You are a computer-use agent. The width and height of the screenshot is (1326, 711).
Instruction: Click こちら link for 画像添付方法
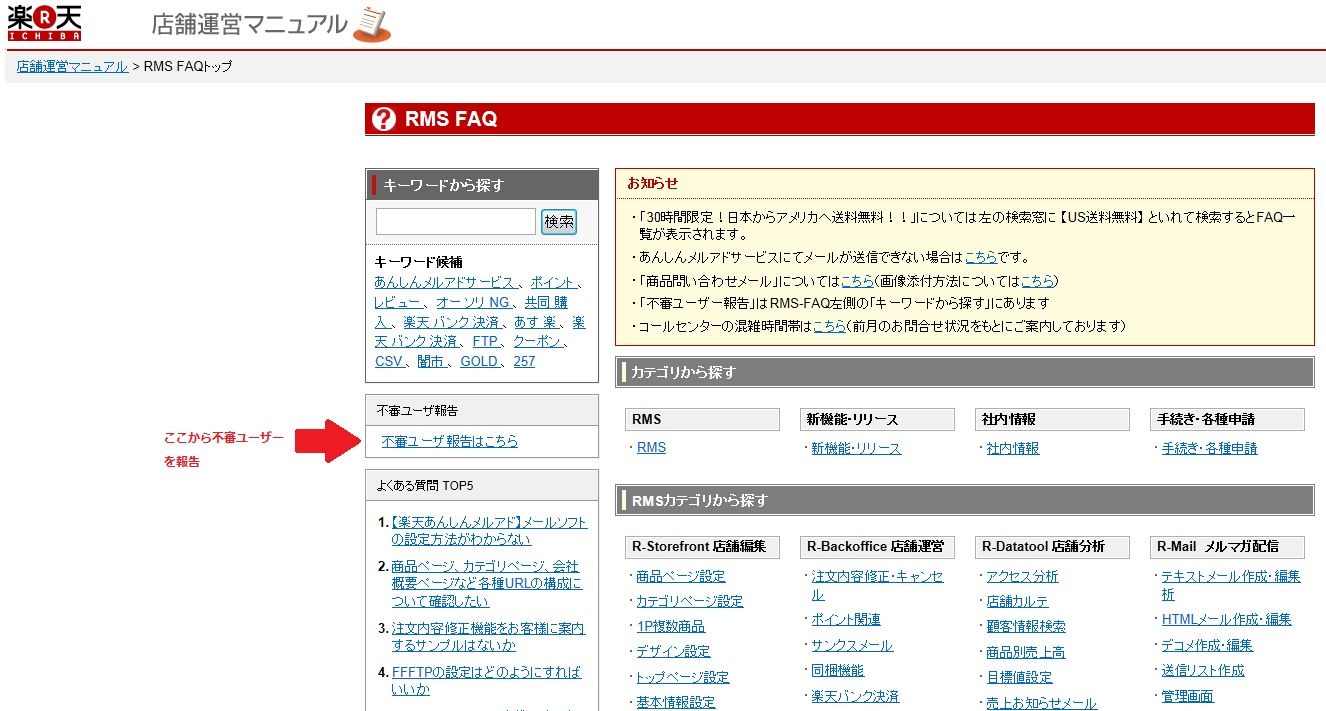coord(1037,281)
